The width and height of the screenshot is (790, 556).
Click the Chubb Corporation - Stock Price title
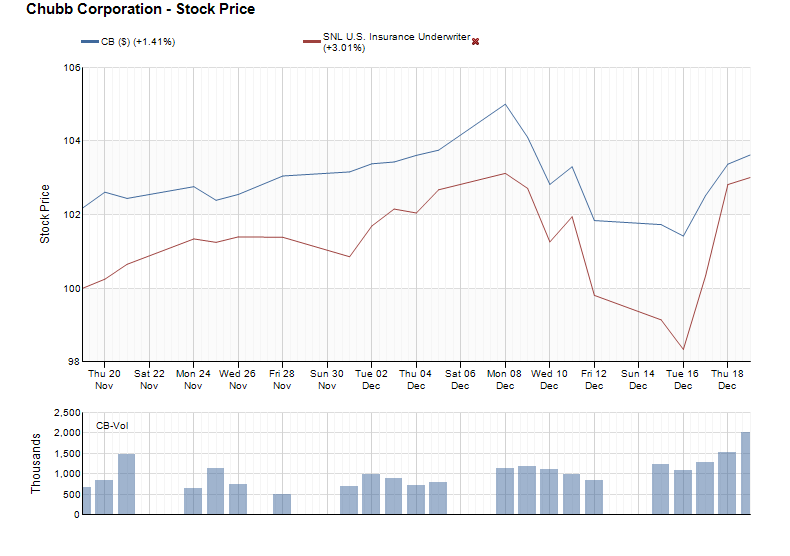click(x=140, y=10)
